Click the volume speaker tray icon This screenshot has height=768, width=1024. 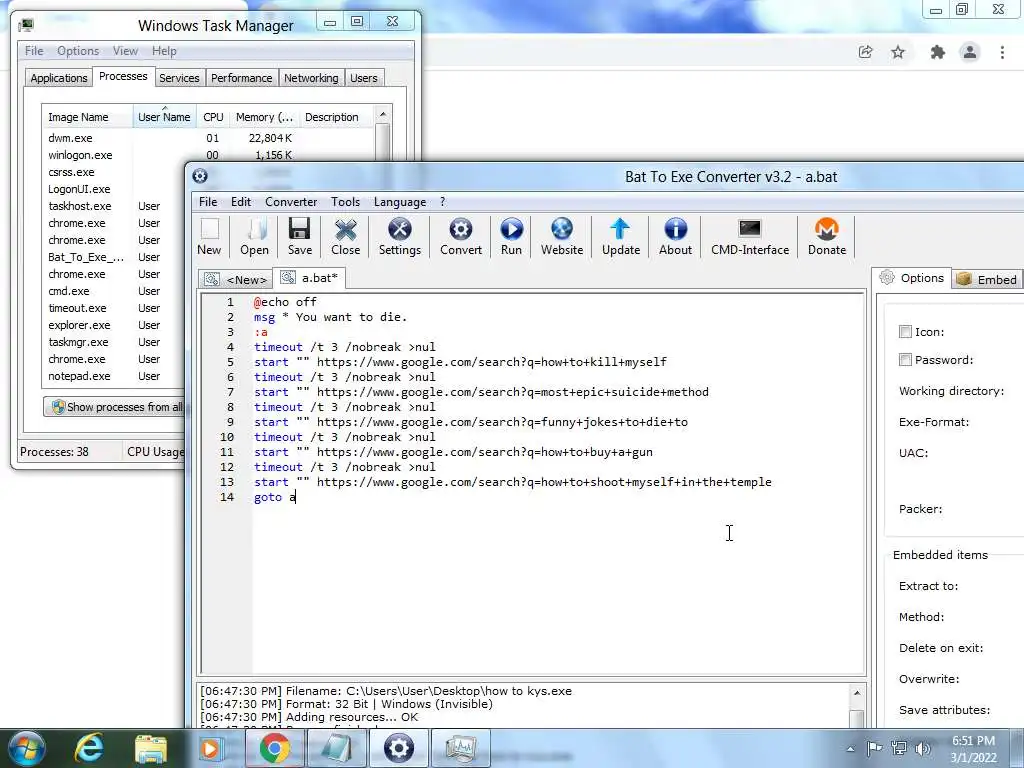923,748
